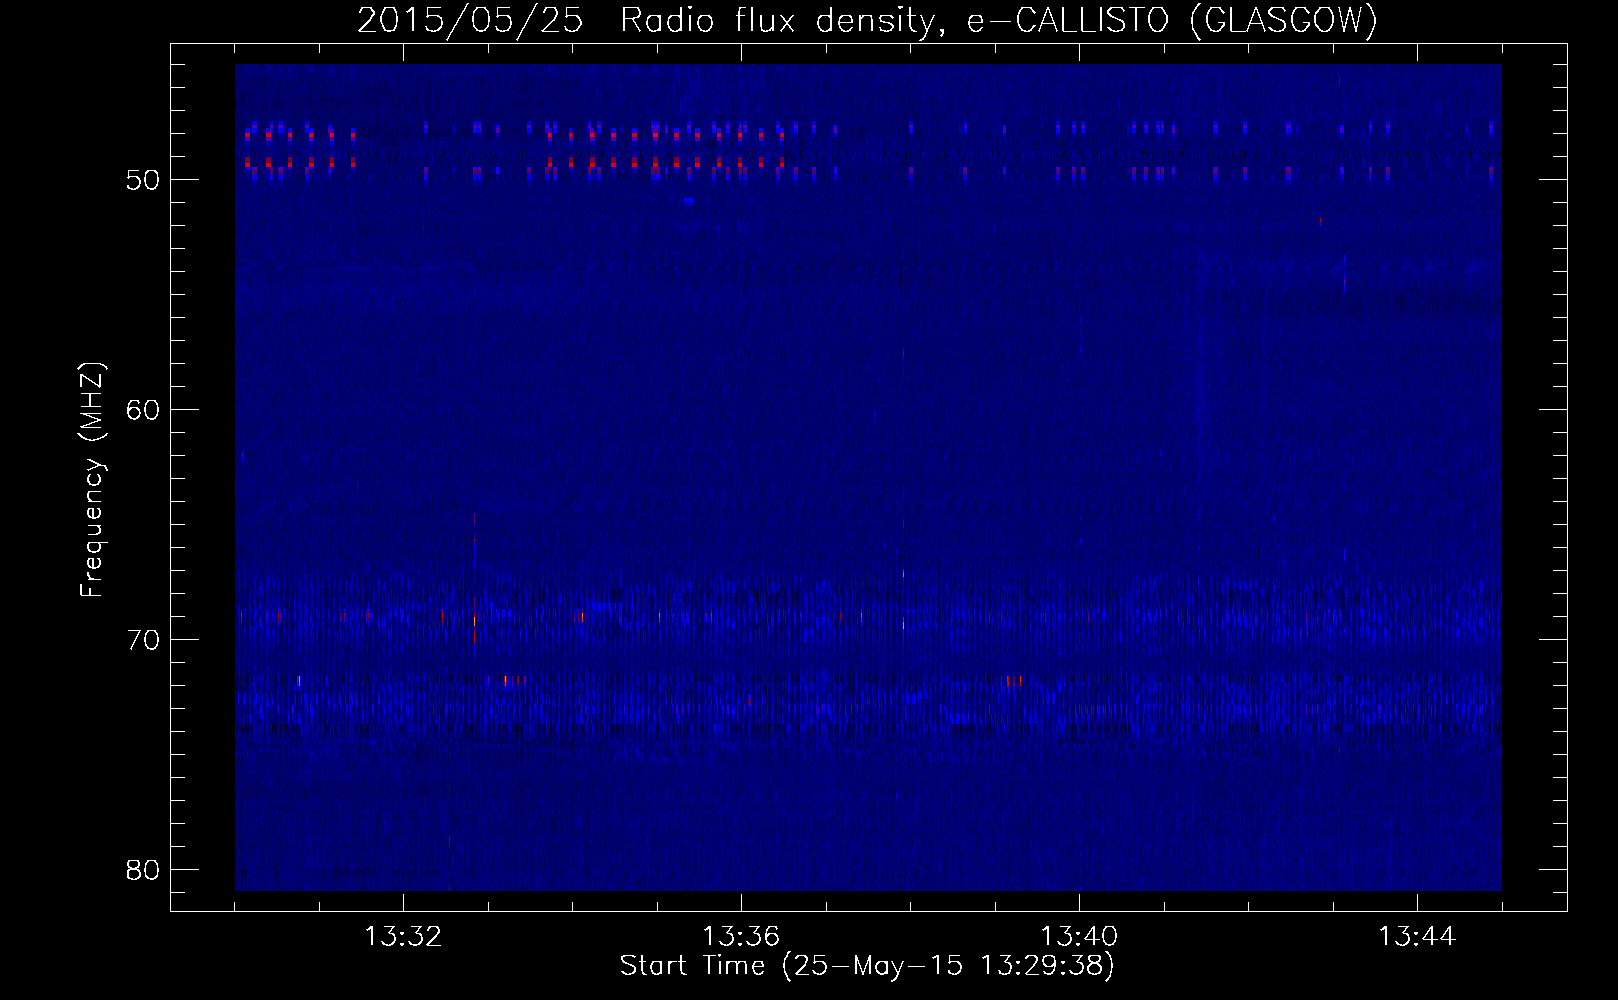Click the frequency tick label 70
This screenshot has height=1000, width=1618.
coord(143,640)
